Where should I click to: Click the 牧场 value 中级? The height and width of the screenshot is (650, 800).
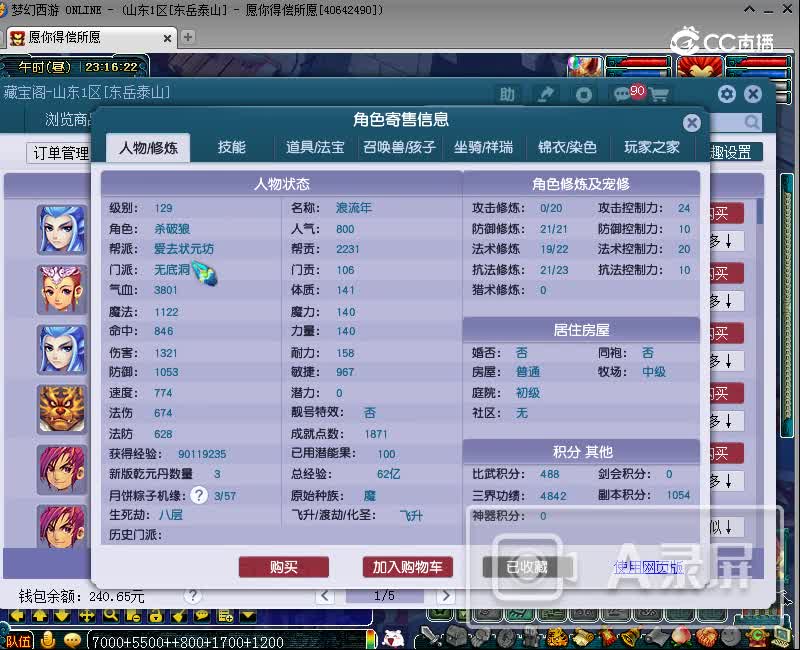coord(654,372)
